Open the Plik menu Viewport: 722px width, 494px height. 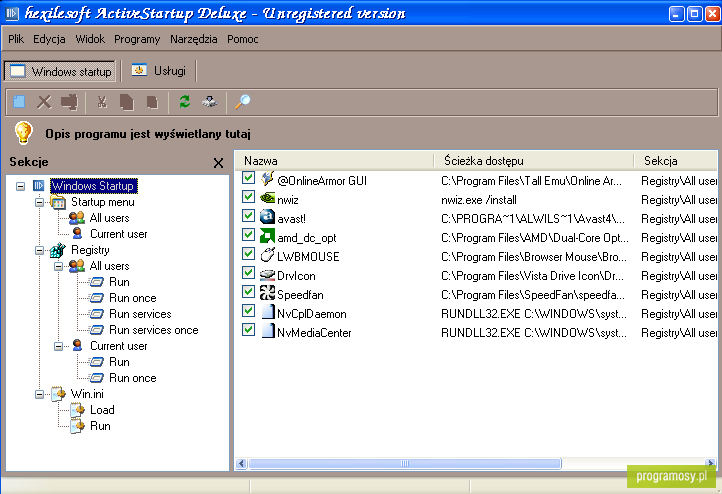click(x=16, y=39)
